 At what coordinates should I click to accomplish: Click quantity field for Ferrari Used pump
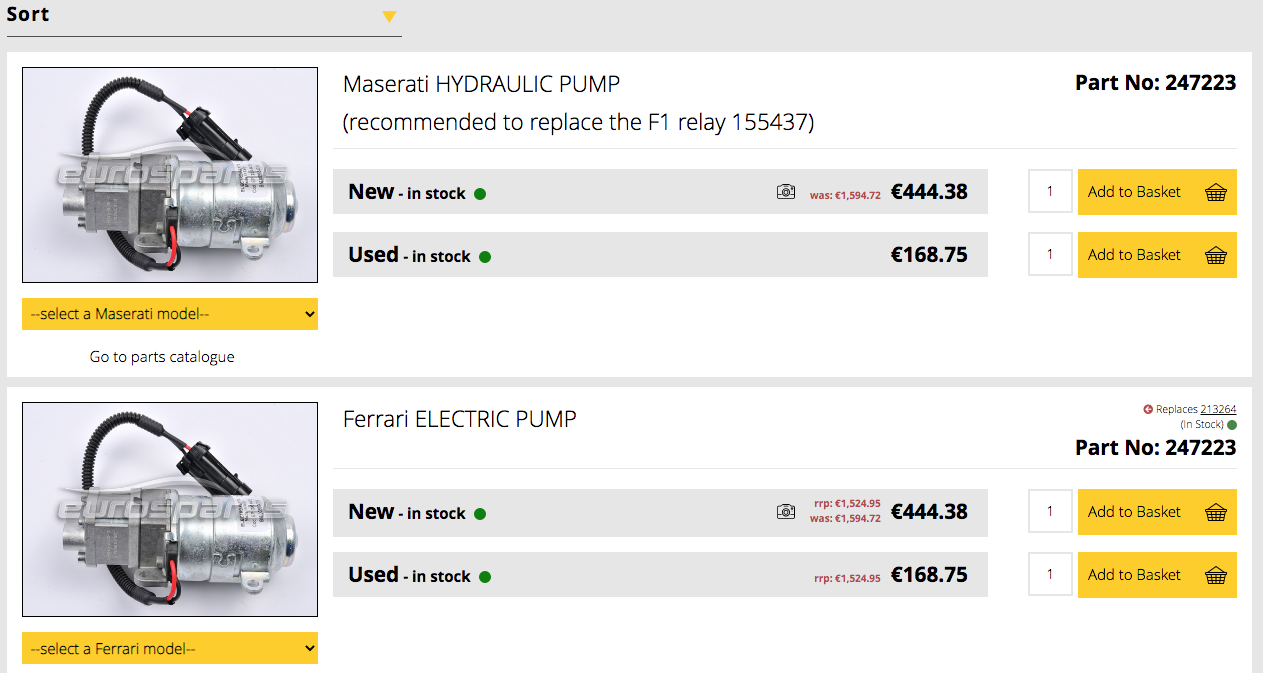[x=1050, y=575]
